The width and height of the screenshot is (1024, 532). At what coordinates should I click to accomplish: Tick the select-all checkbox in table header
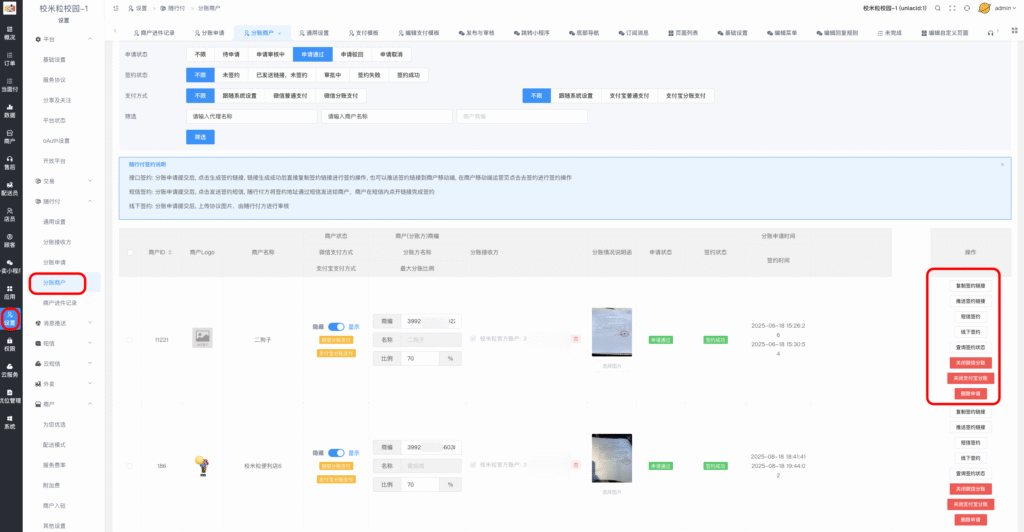(130, 252)
